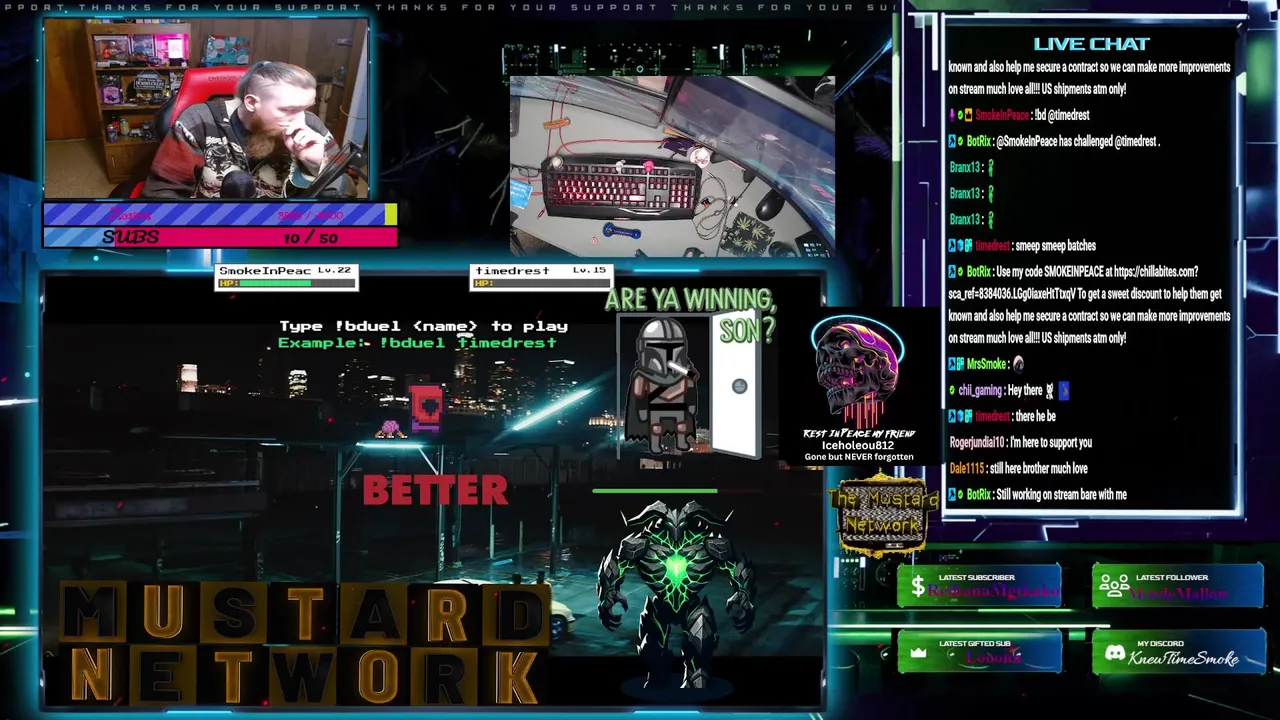Click 'Example: !bduel timedrest' text

tap(417, 343)
